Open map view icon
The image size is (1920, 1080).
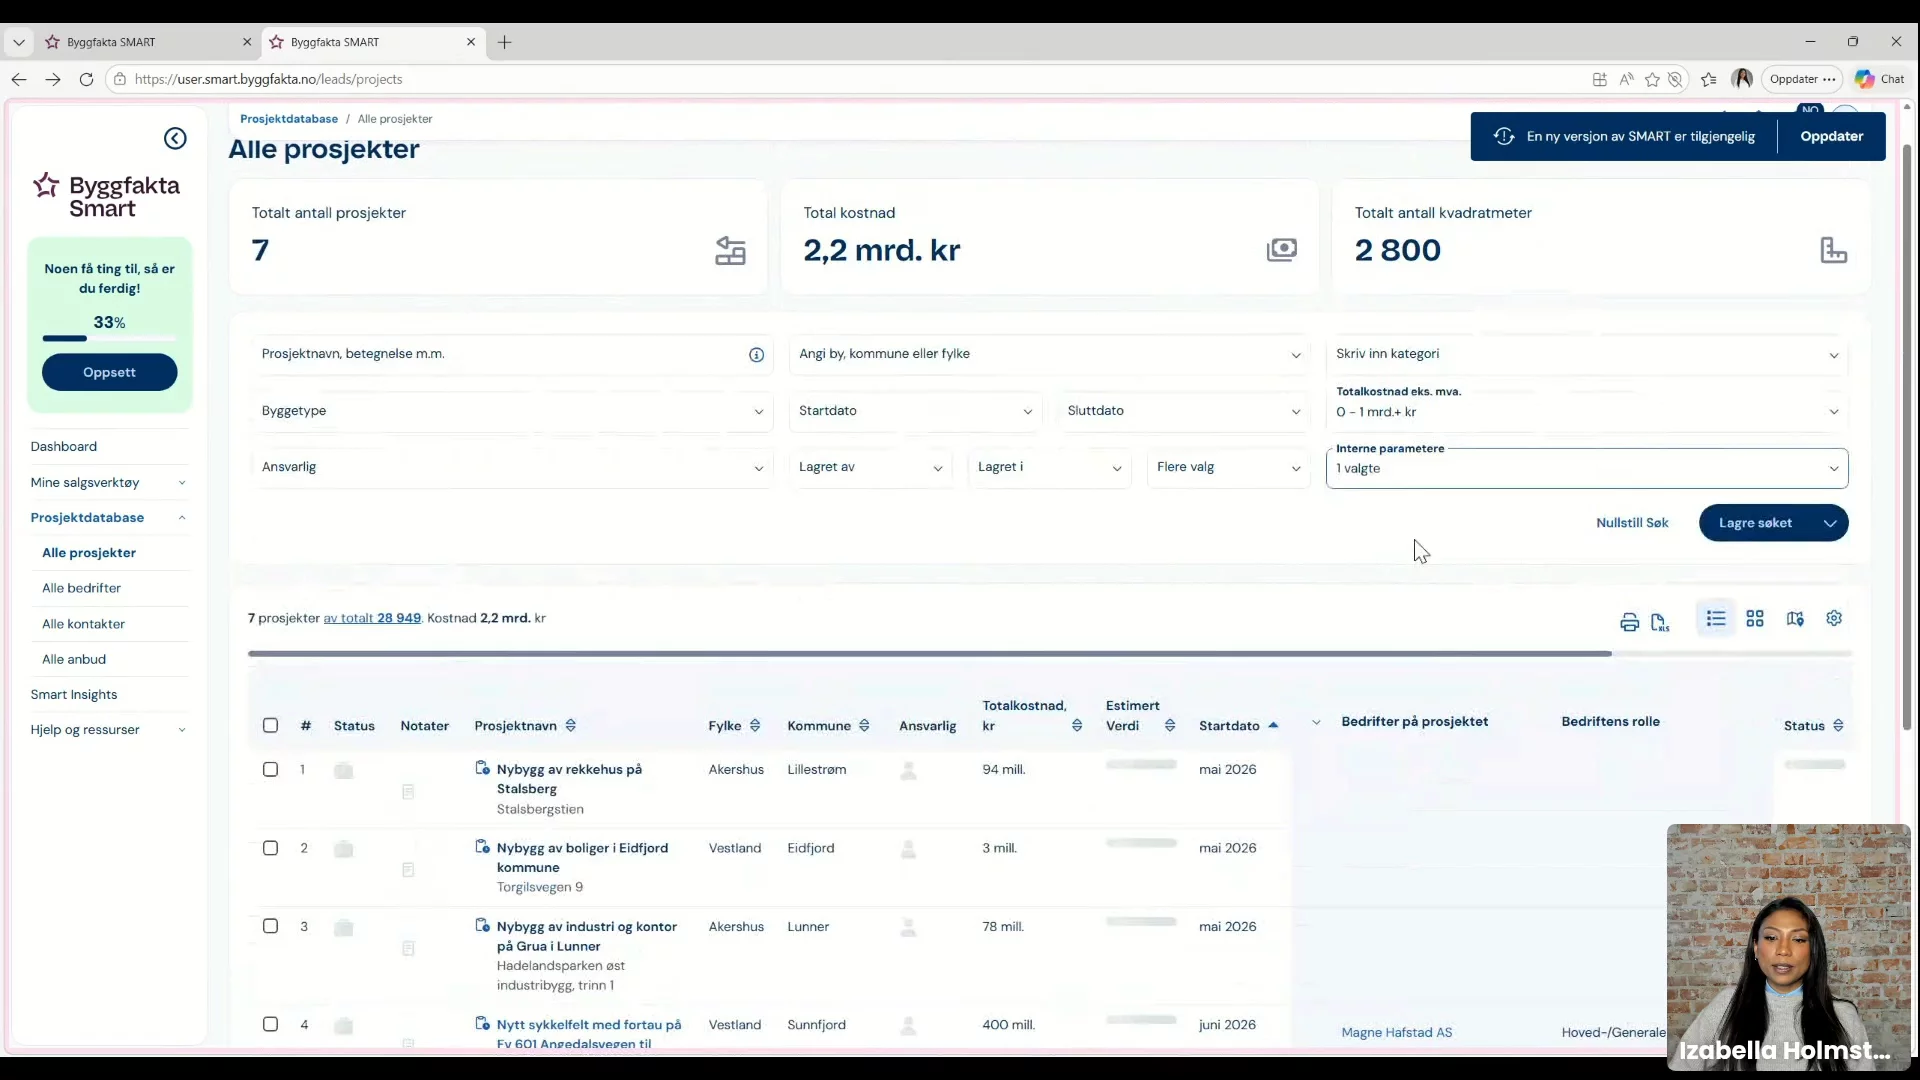(1795, 619)
